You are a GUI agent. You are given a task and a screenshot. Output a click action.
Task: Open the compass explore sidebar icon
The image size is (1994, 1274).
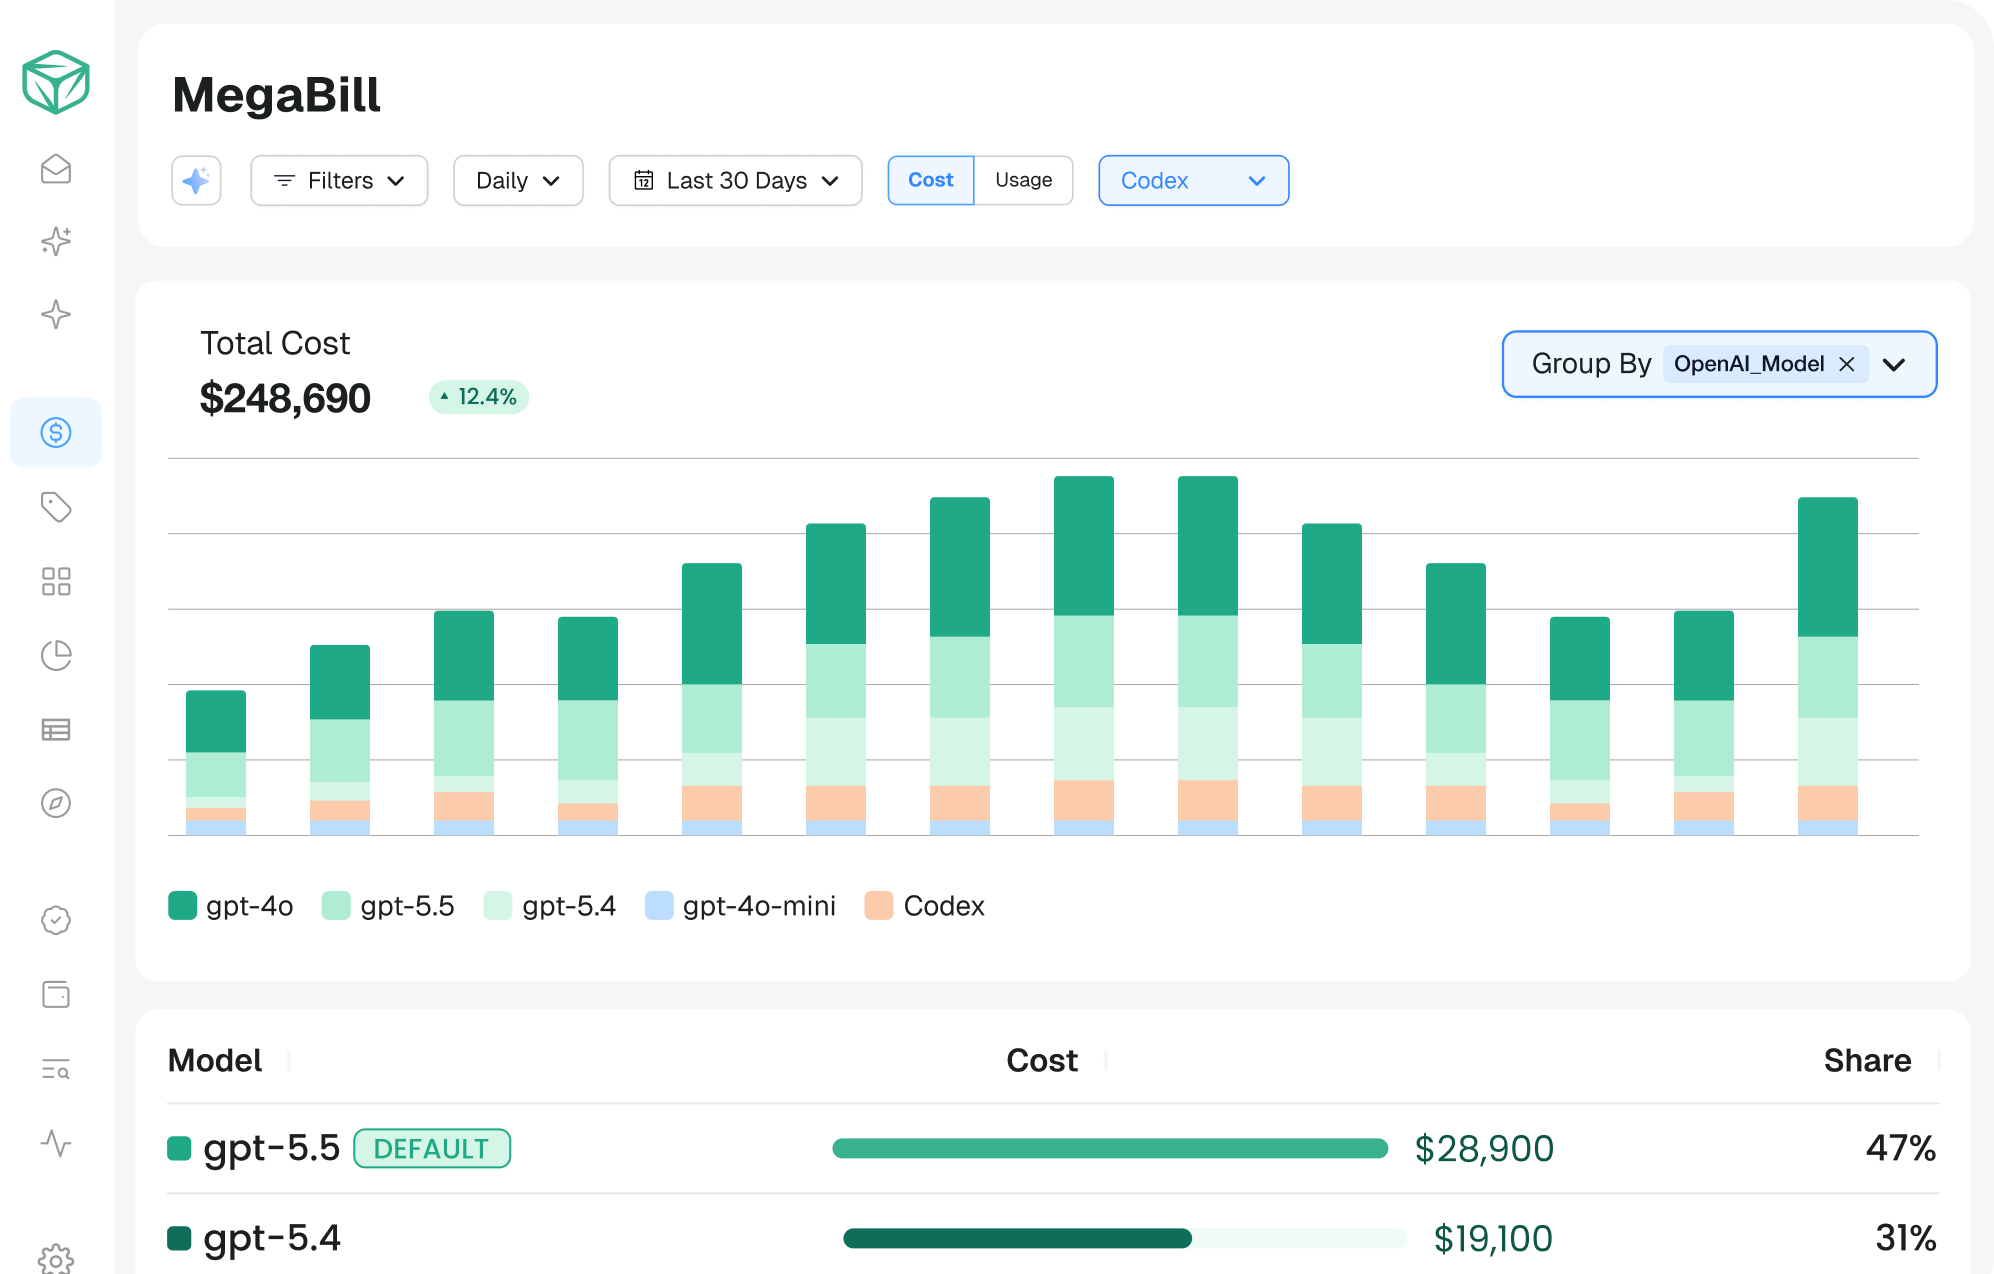(56, 803)
